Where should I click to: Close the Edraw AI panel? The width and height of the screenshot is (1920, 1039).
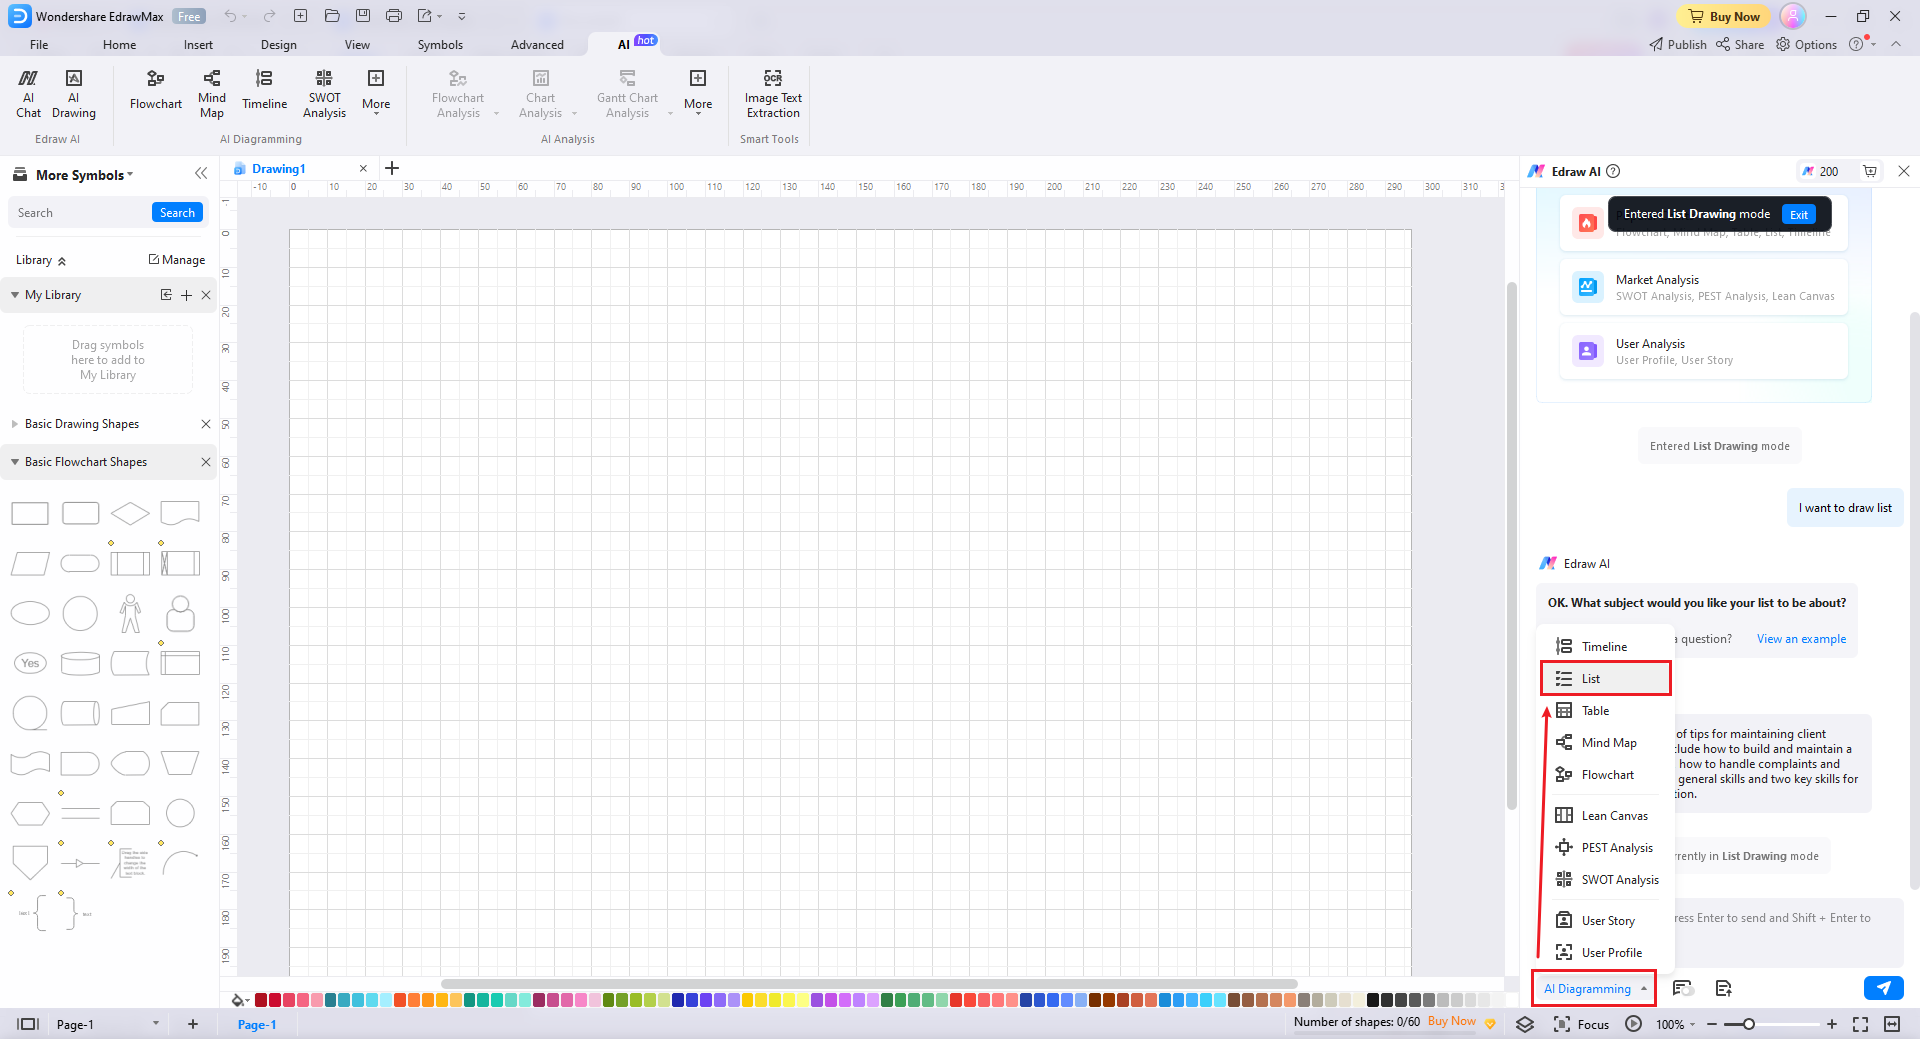coord(1904,171)
